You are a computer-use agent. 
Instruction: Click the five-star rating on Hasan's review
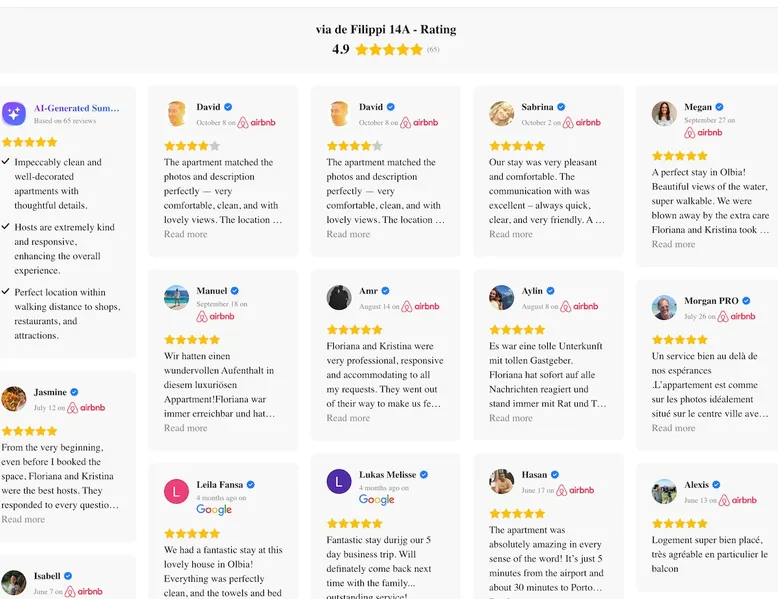(x=516, y=513)
